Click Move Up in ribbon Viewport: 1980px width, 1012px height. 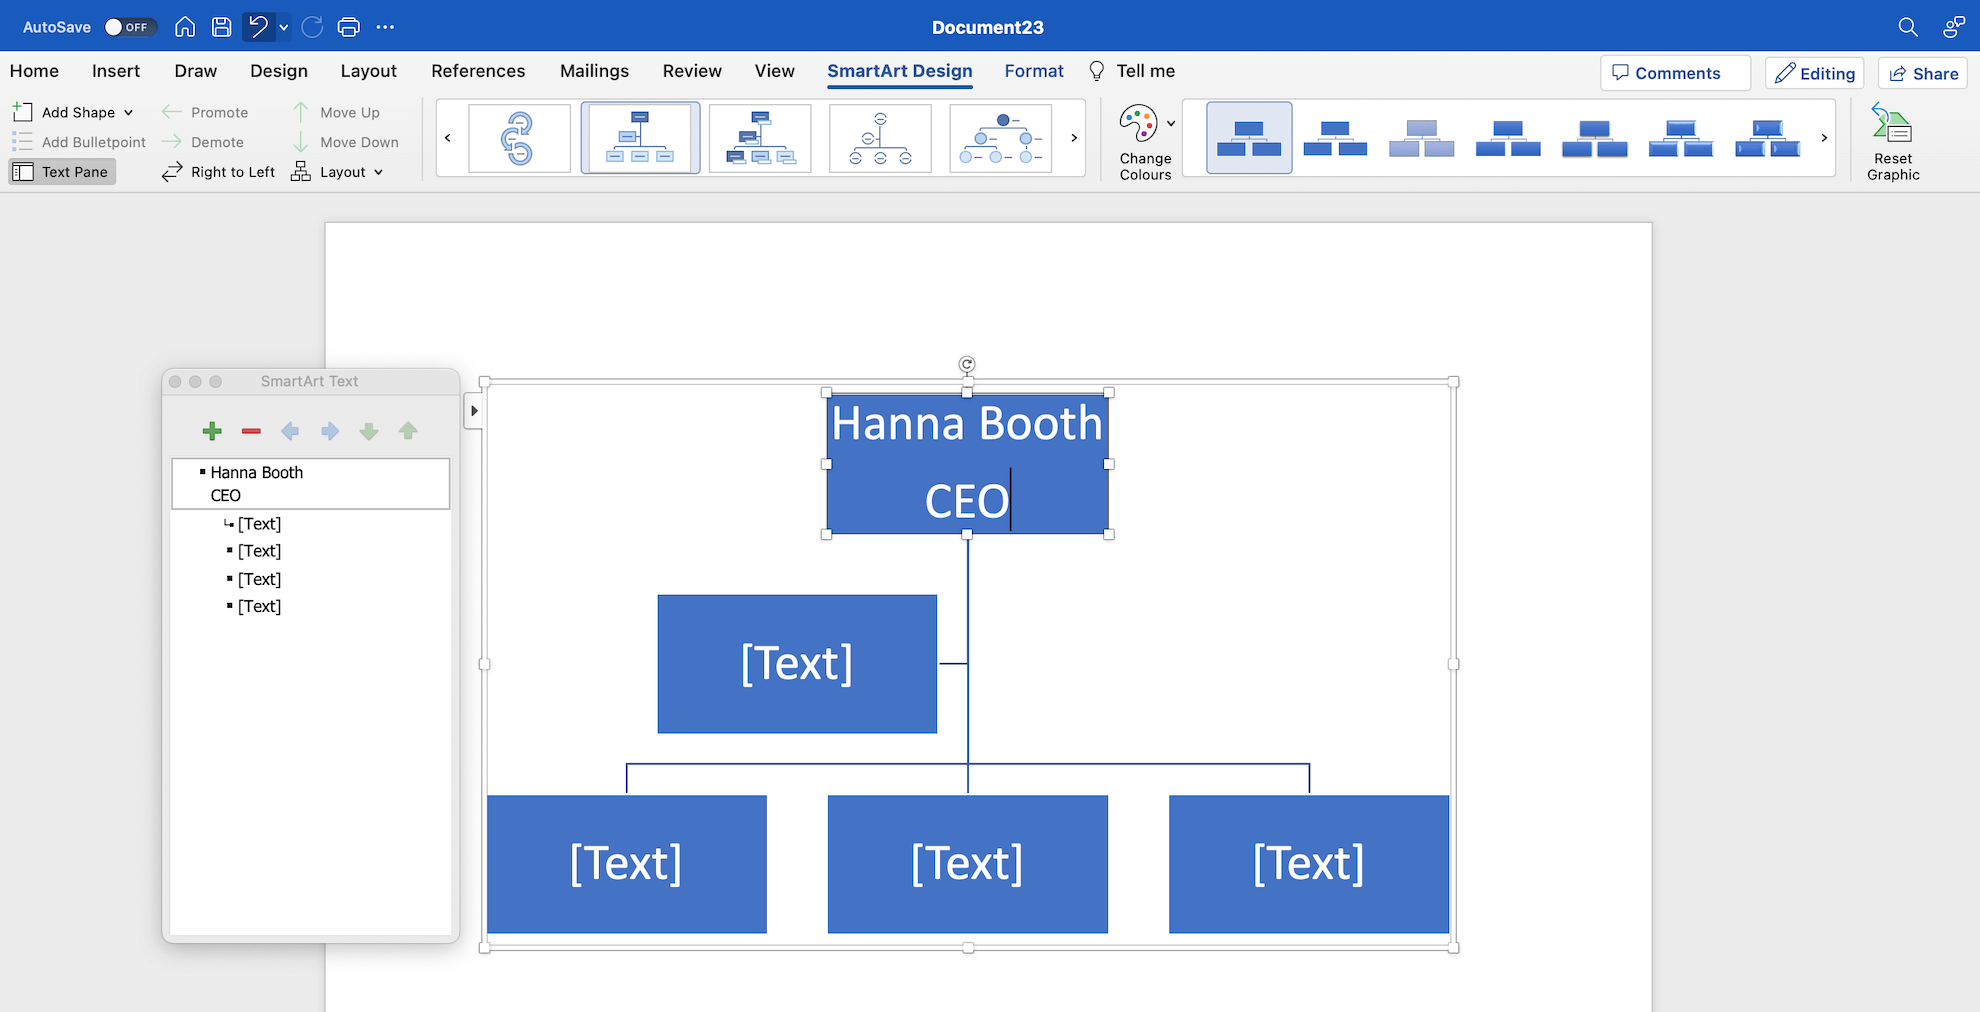coord(336,112)
